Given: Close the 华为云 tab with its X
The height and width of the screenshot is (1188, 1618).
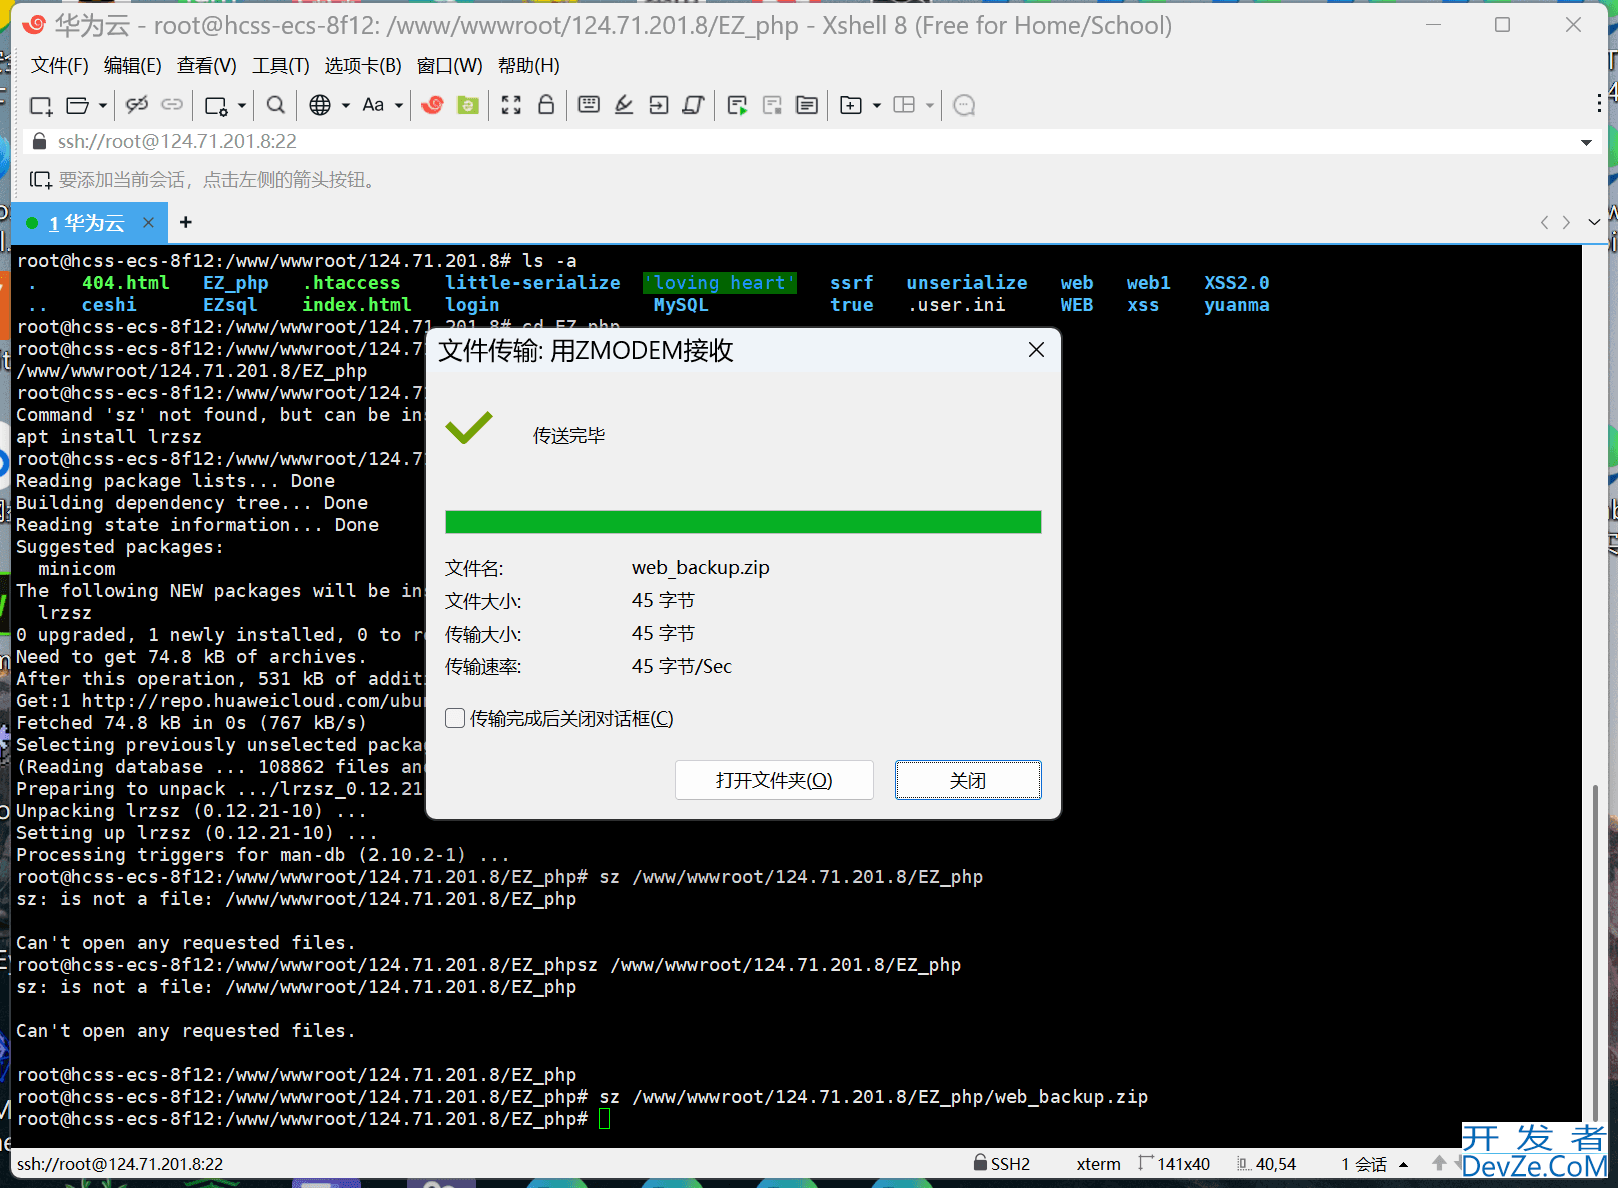Looking at the screenshot, I should coord(148,223).
